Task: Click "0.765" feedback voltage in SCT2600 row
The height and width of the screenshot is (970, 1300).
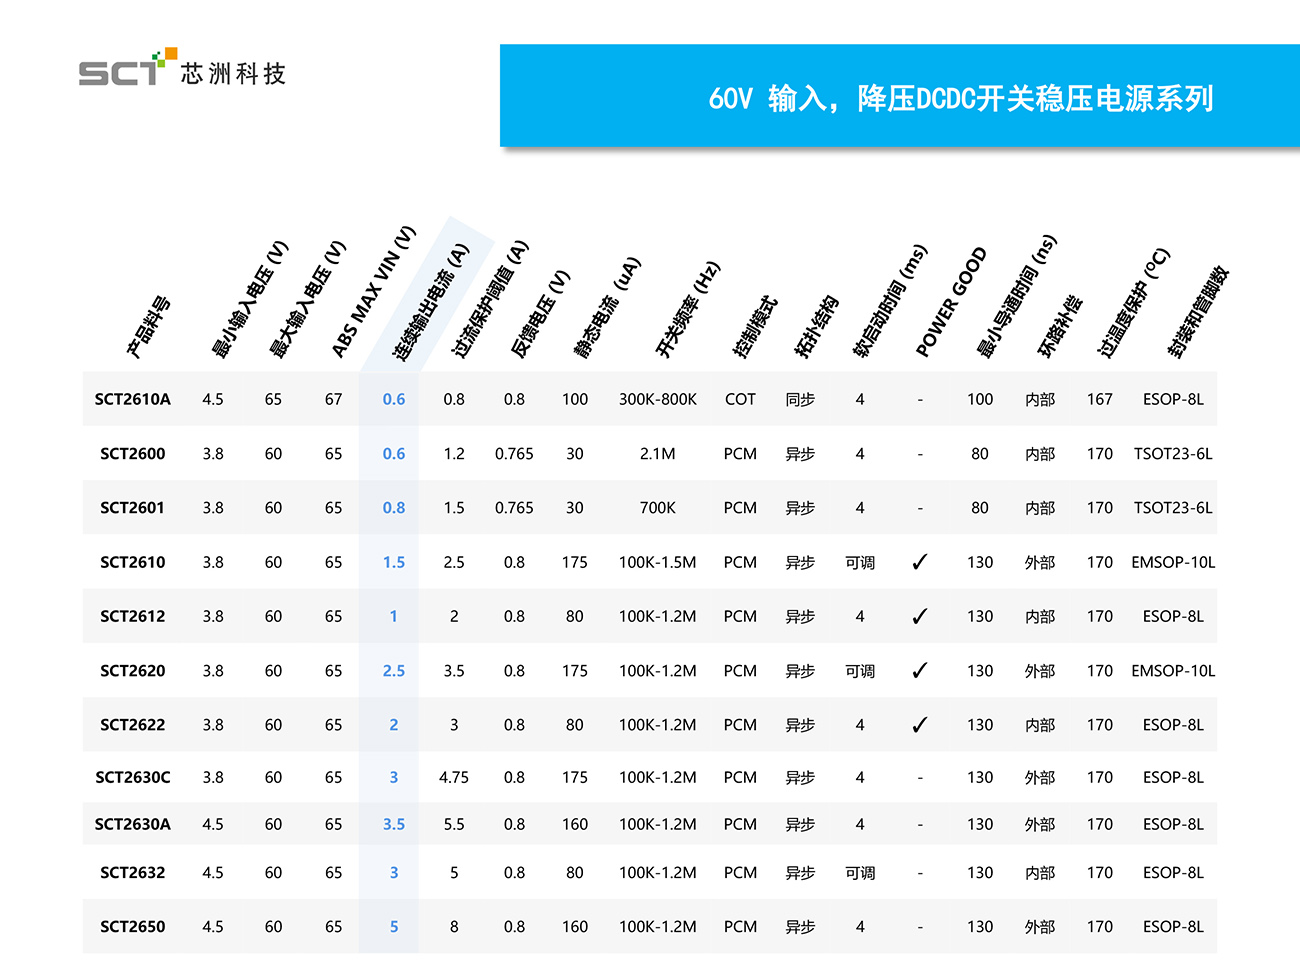Action: point(514,453)
